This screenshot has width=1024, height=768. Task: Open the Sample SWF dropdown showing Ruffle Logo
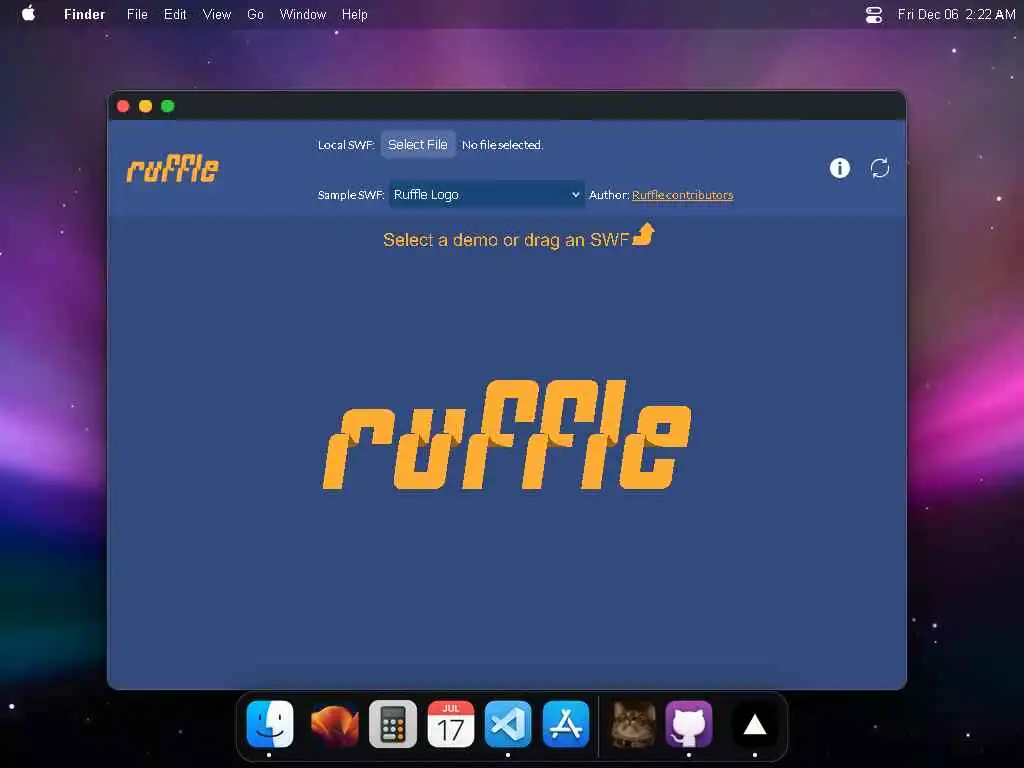pyautogui.click(x=487, y=195)
